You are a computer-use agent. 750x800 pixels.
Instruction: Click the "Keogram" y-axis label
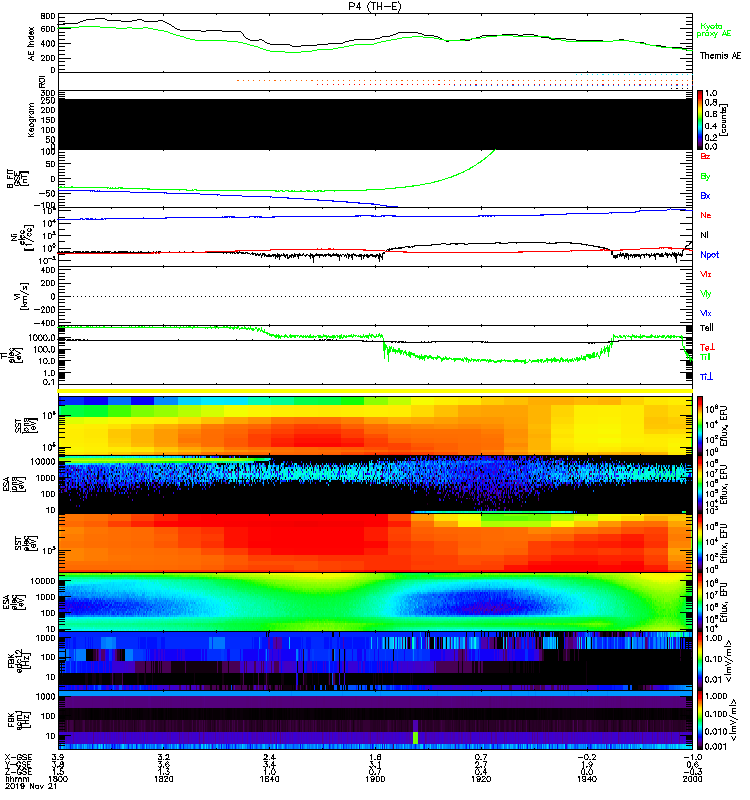[x=31, y=120]
